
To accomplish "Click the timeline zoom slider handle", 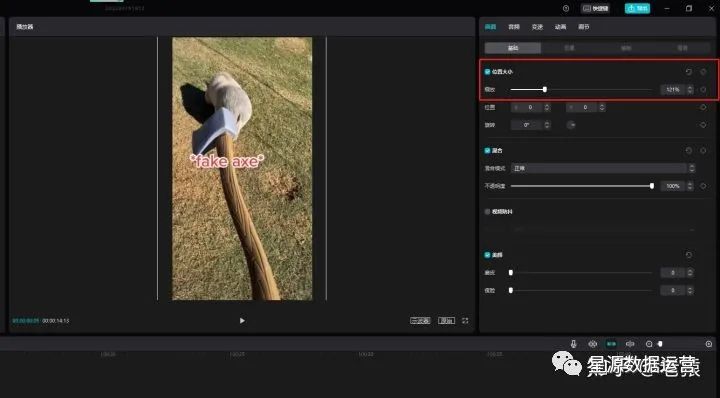I will [x=660, y=344].
